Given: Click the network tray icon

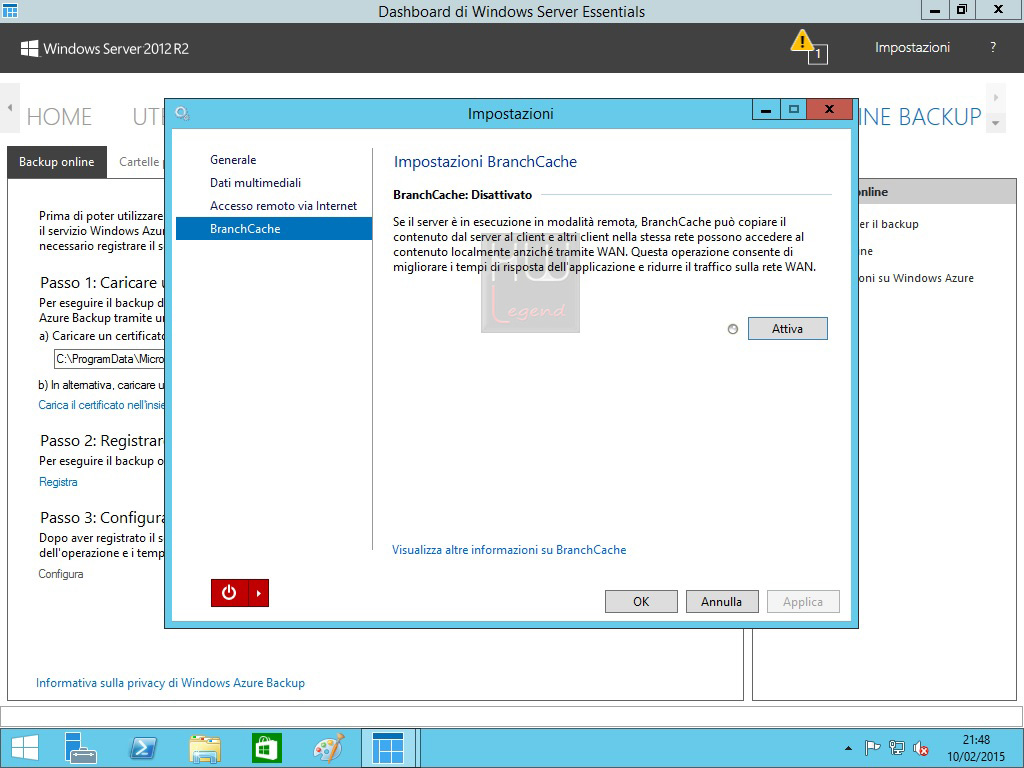Looking at the screenshot, I should [x=897, y=748].
